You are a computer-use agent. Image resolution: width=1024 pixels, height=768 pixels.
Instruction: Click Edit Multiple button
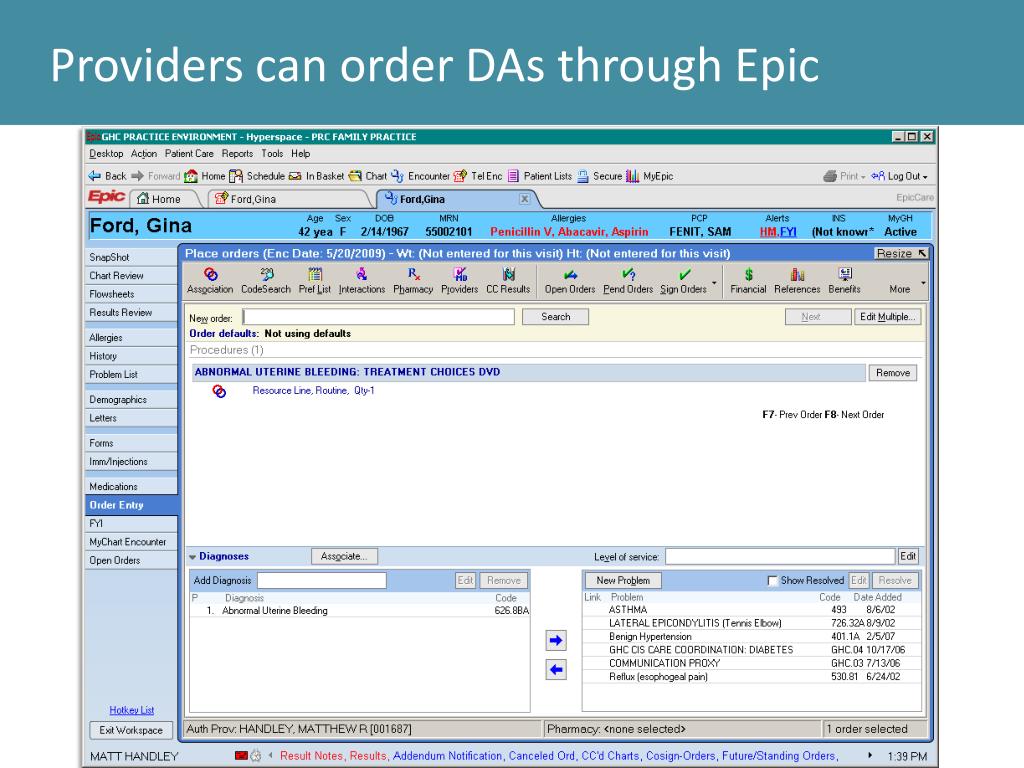point(888,317)
